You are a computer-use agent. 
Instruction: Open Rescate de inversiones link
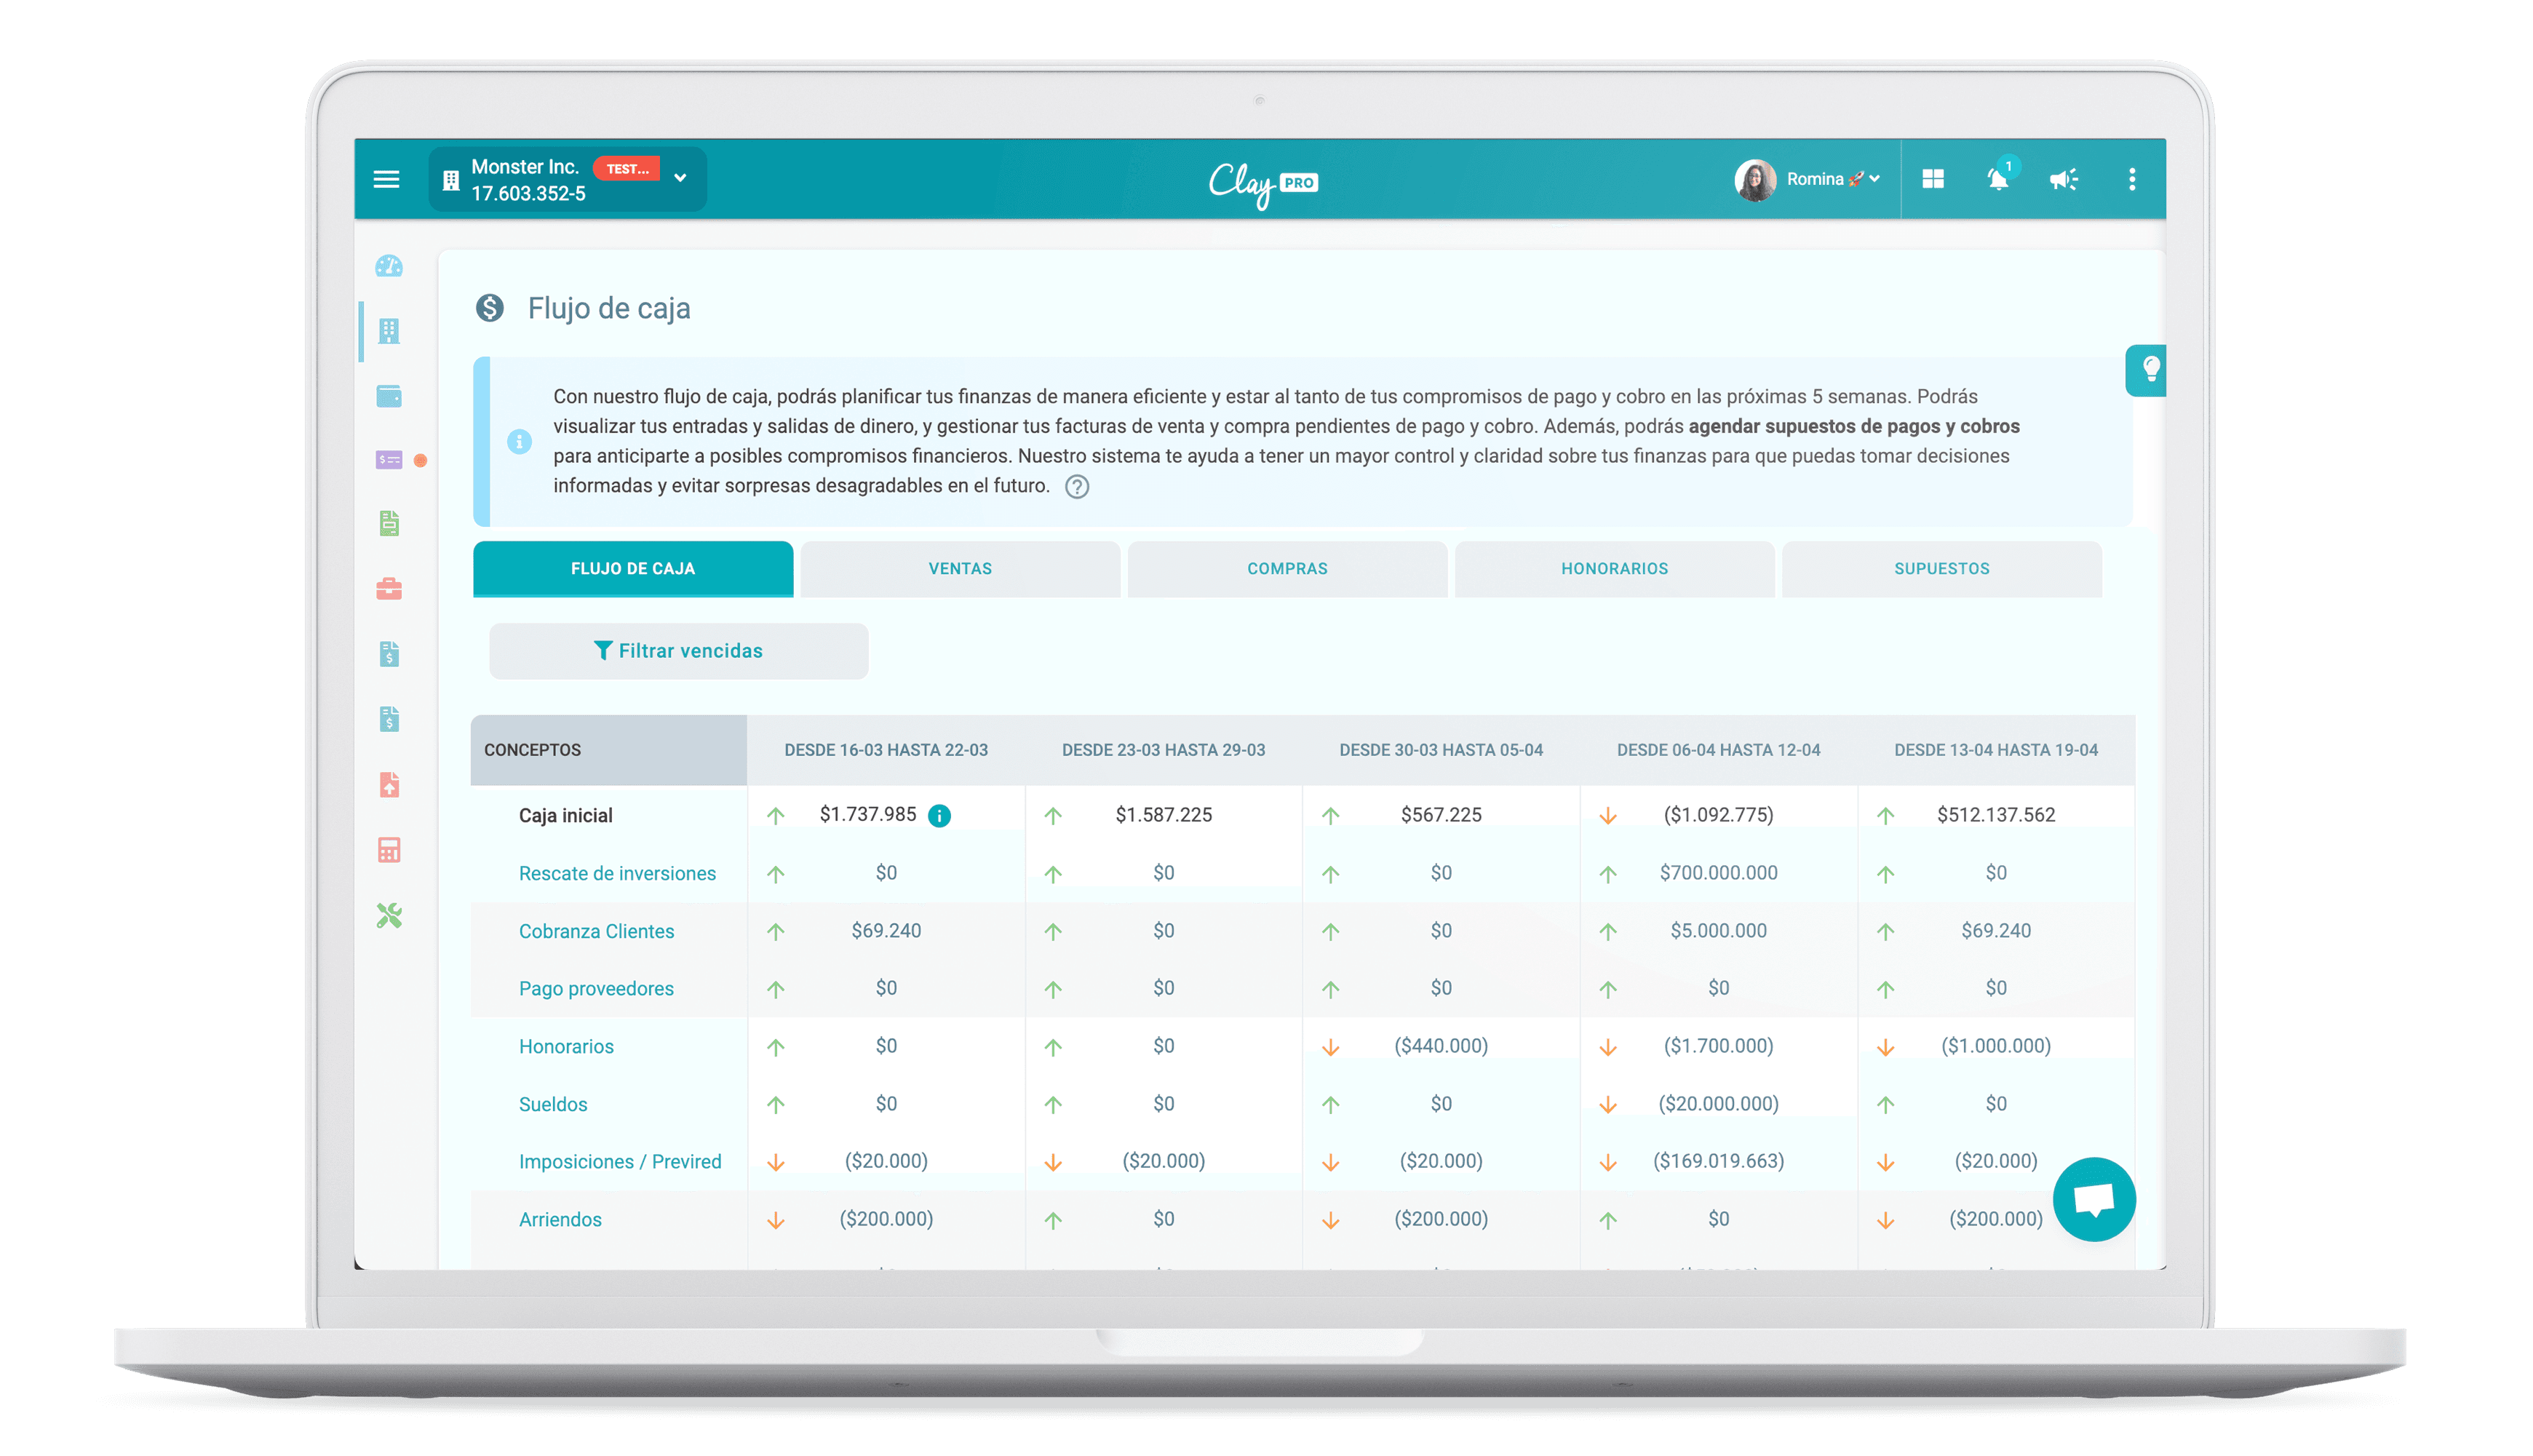pos(617,873)
